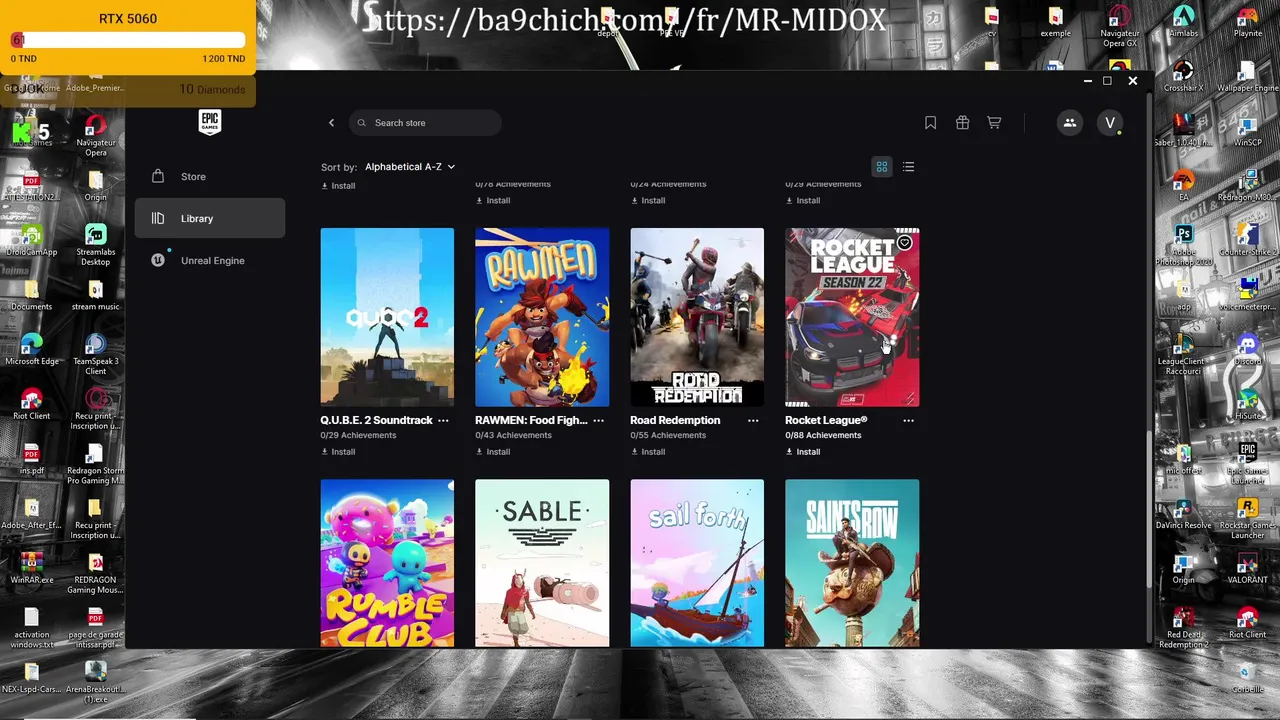Select Wallpaper Engine desktop icon
The width and height of the screenshot is (1280, 720).
[1247, 76]
